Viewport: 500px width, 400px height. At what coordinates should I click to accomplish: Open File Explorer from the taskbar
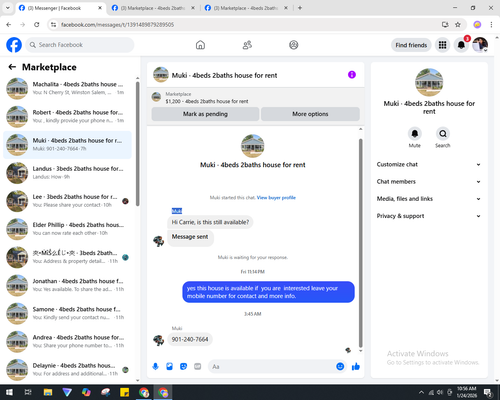pyautogui.click(x=48, y=392)
